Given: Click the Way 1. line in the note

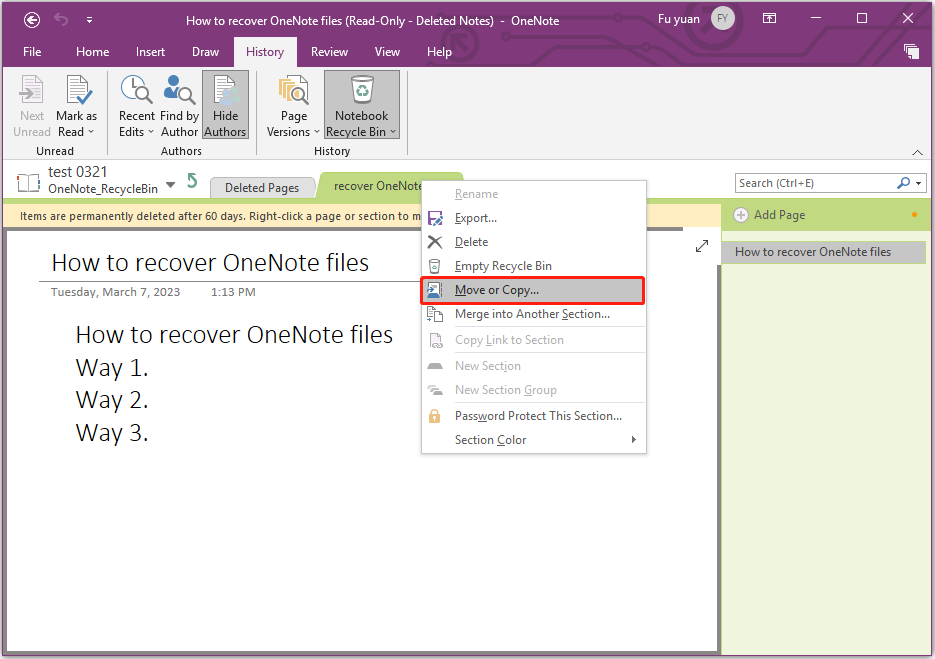Looking at the screenshot, I should [112, 368].
